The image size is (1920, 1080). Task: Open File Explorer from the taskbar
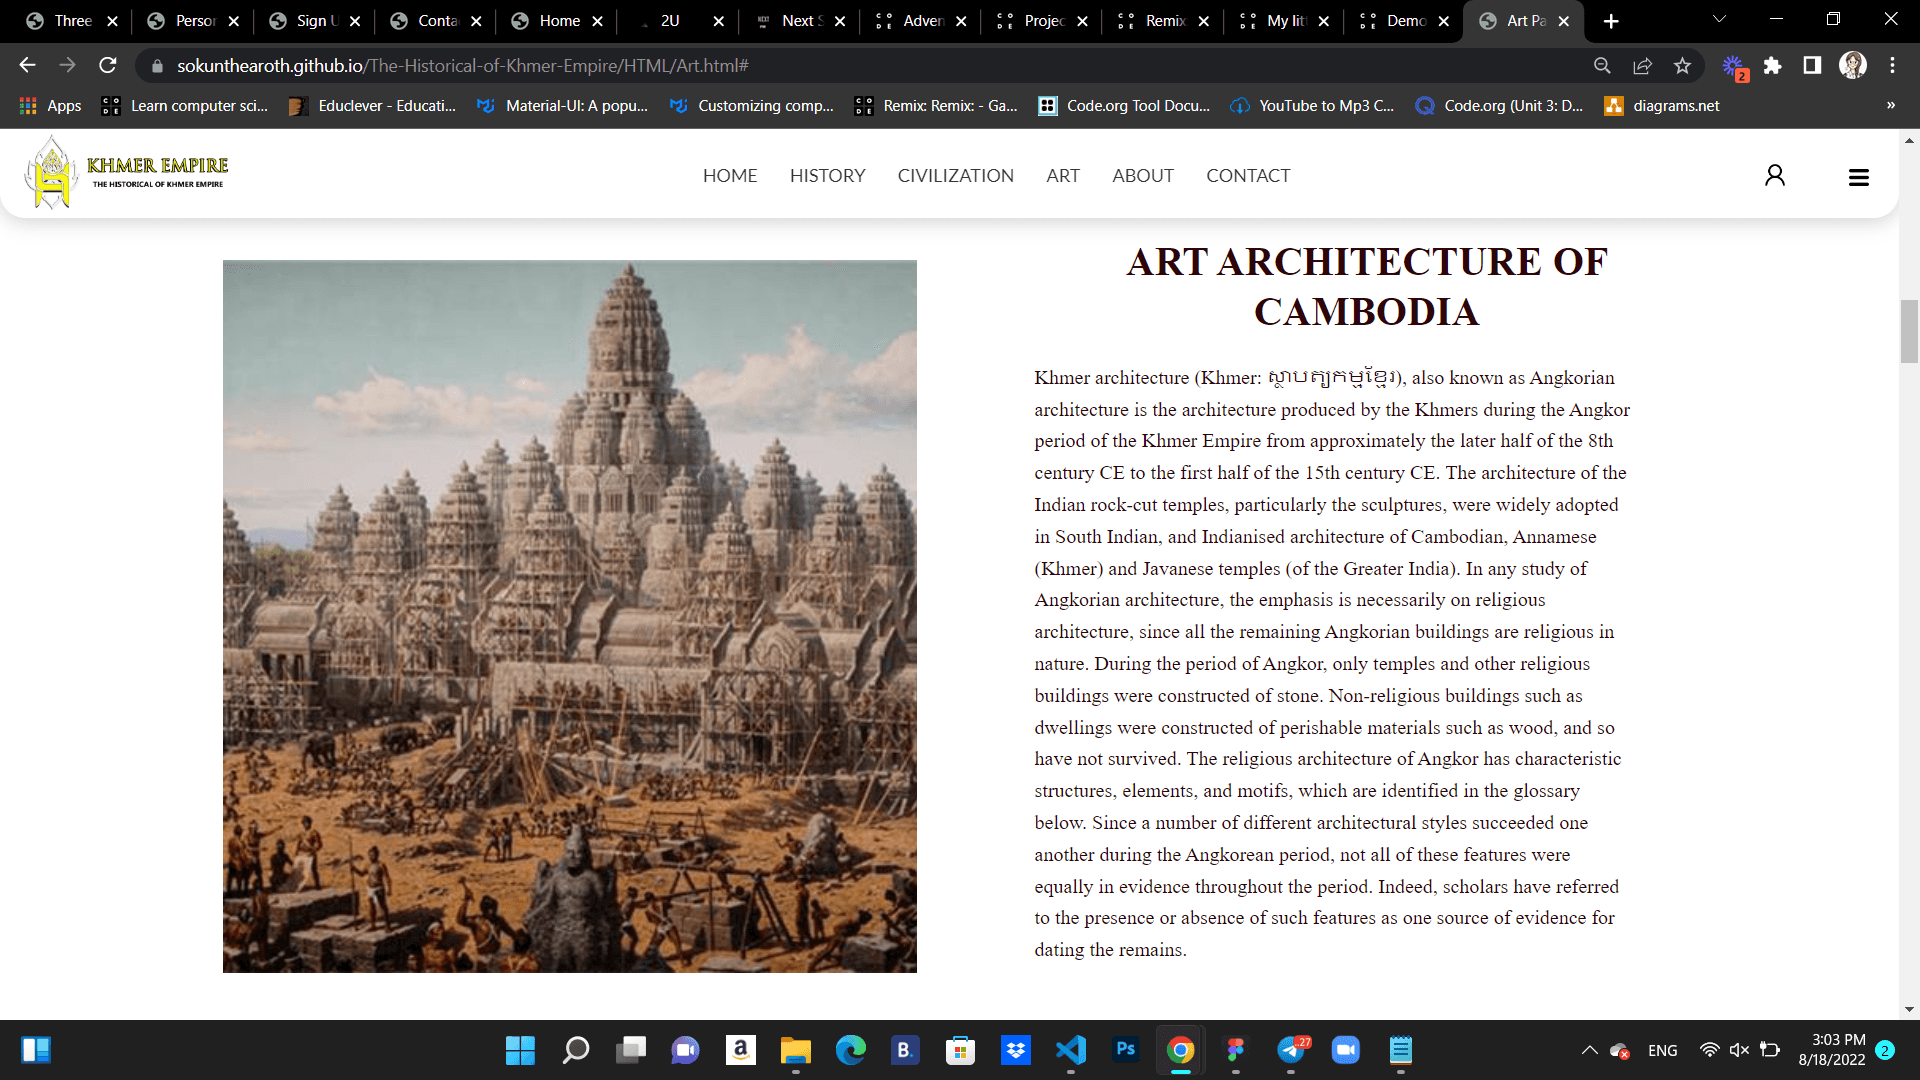tap(796, 1050)
